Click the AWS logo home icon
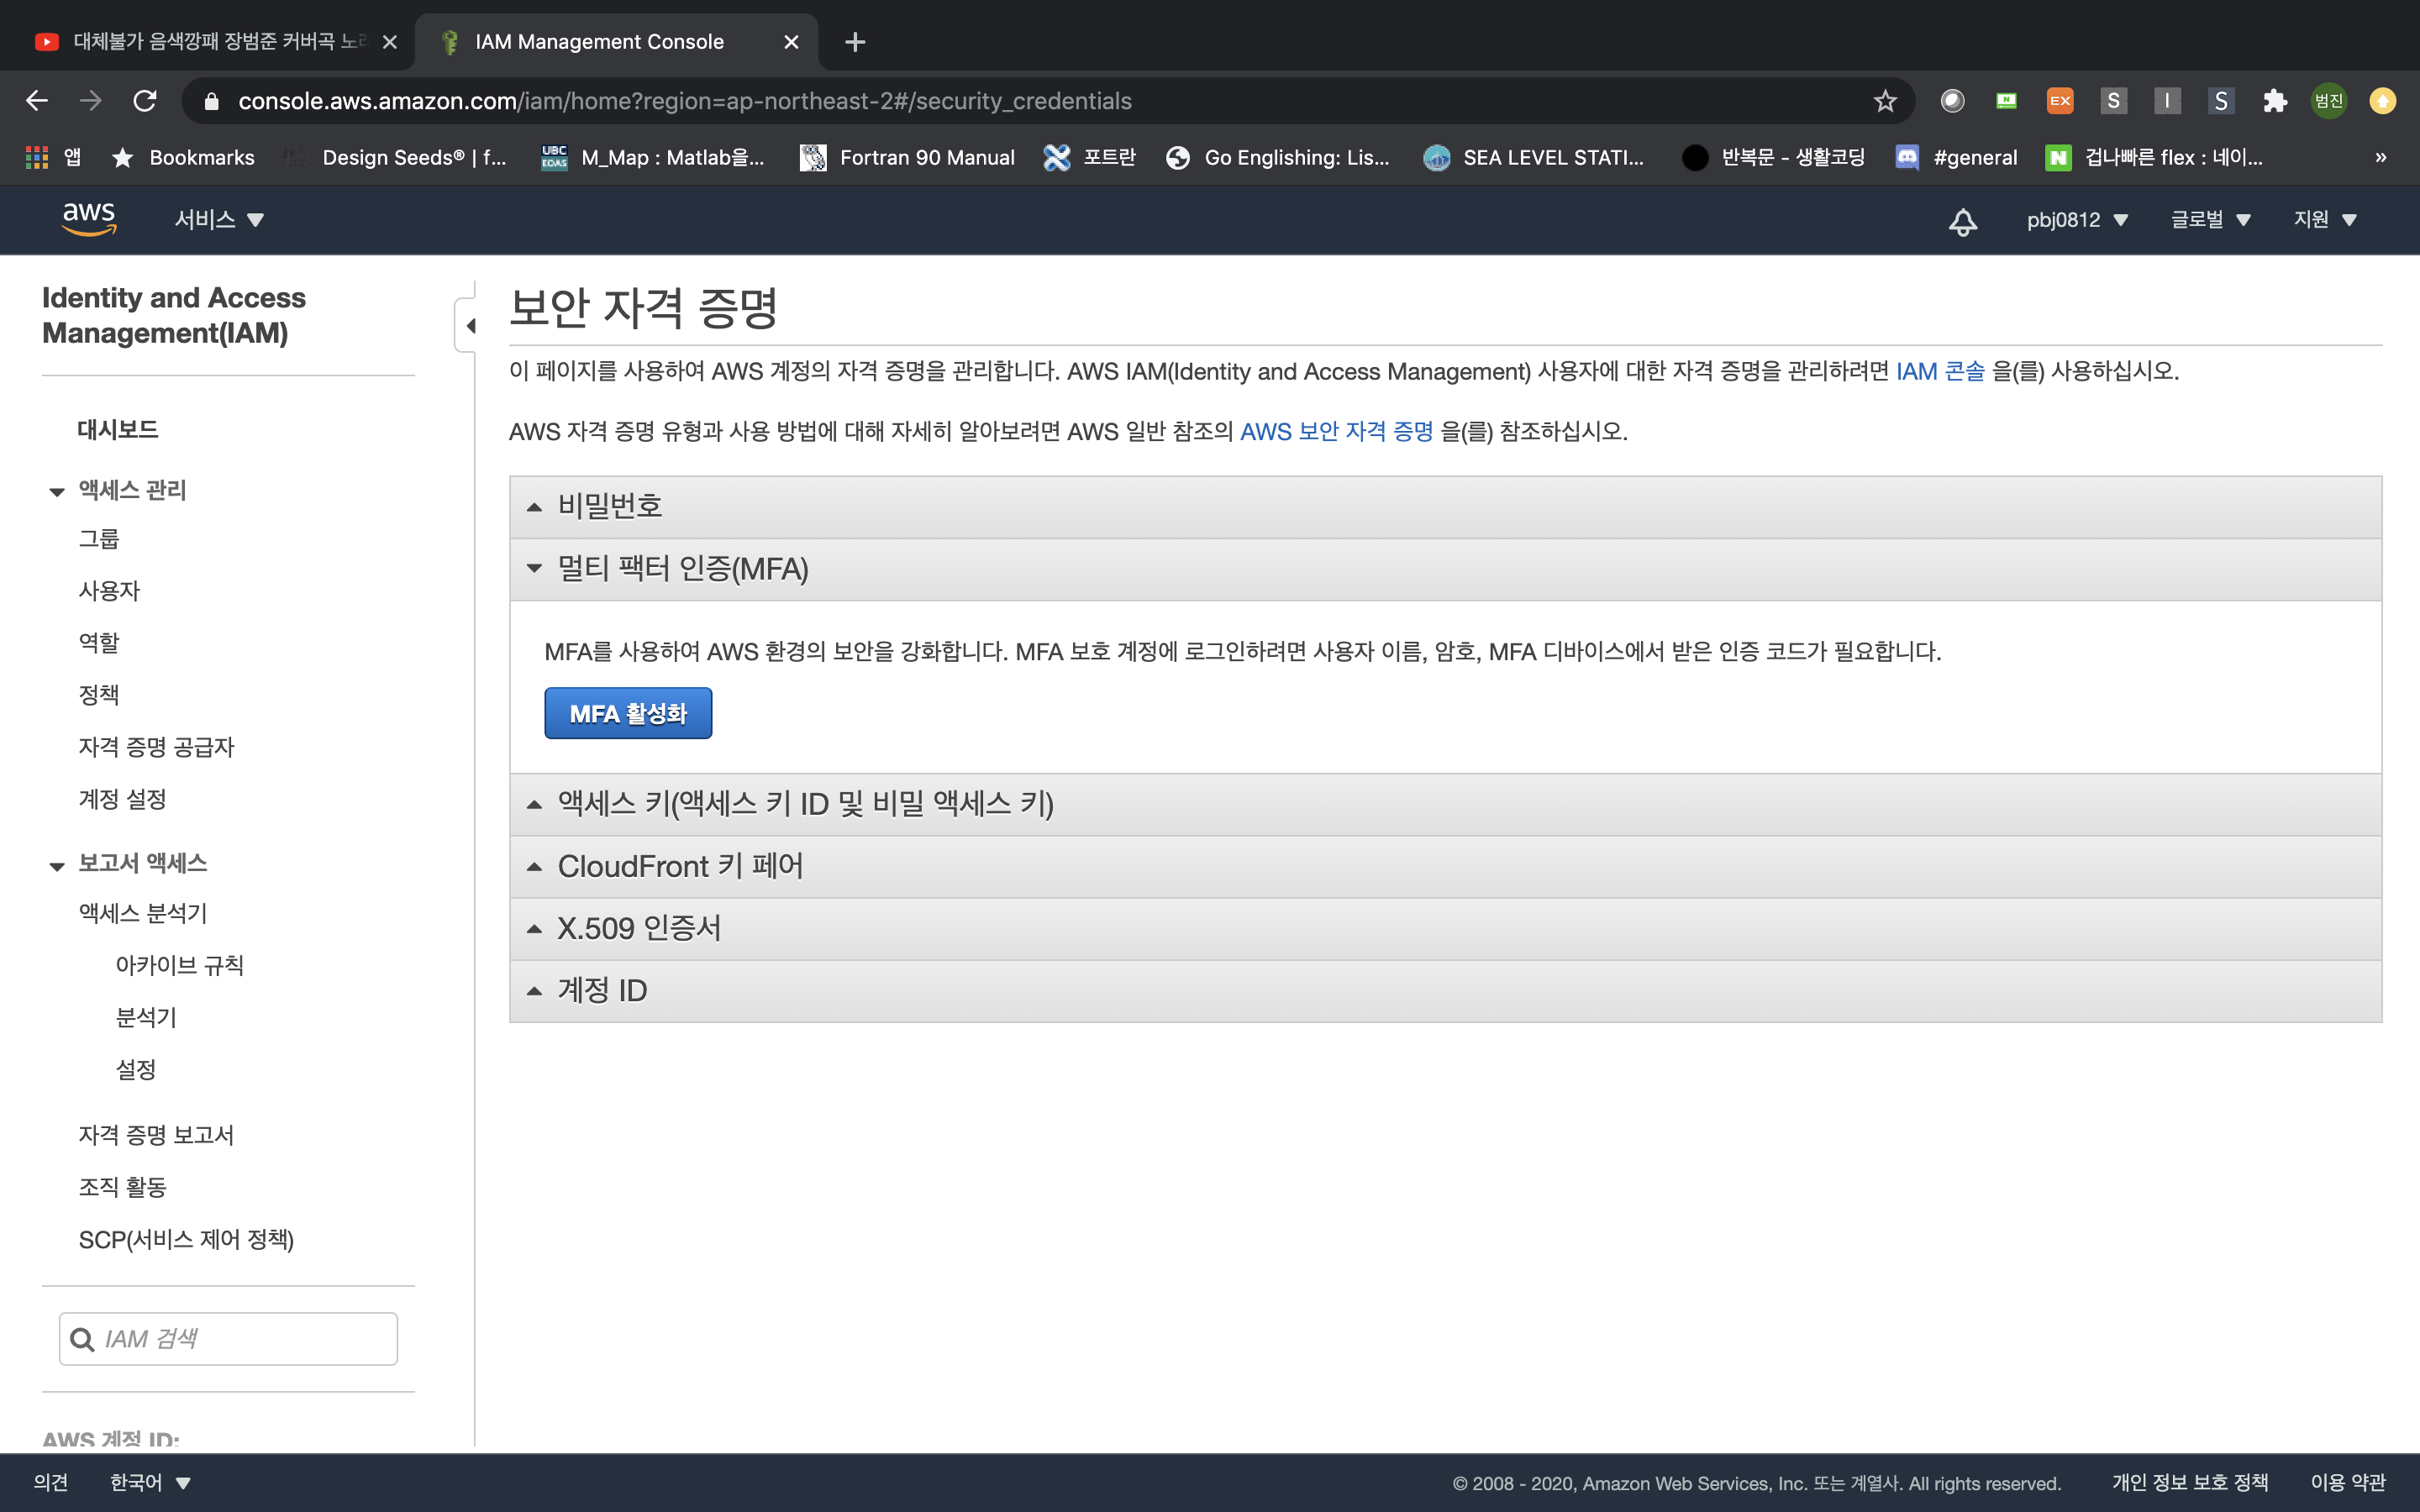2420x1512 pixels. coord(89,219)
